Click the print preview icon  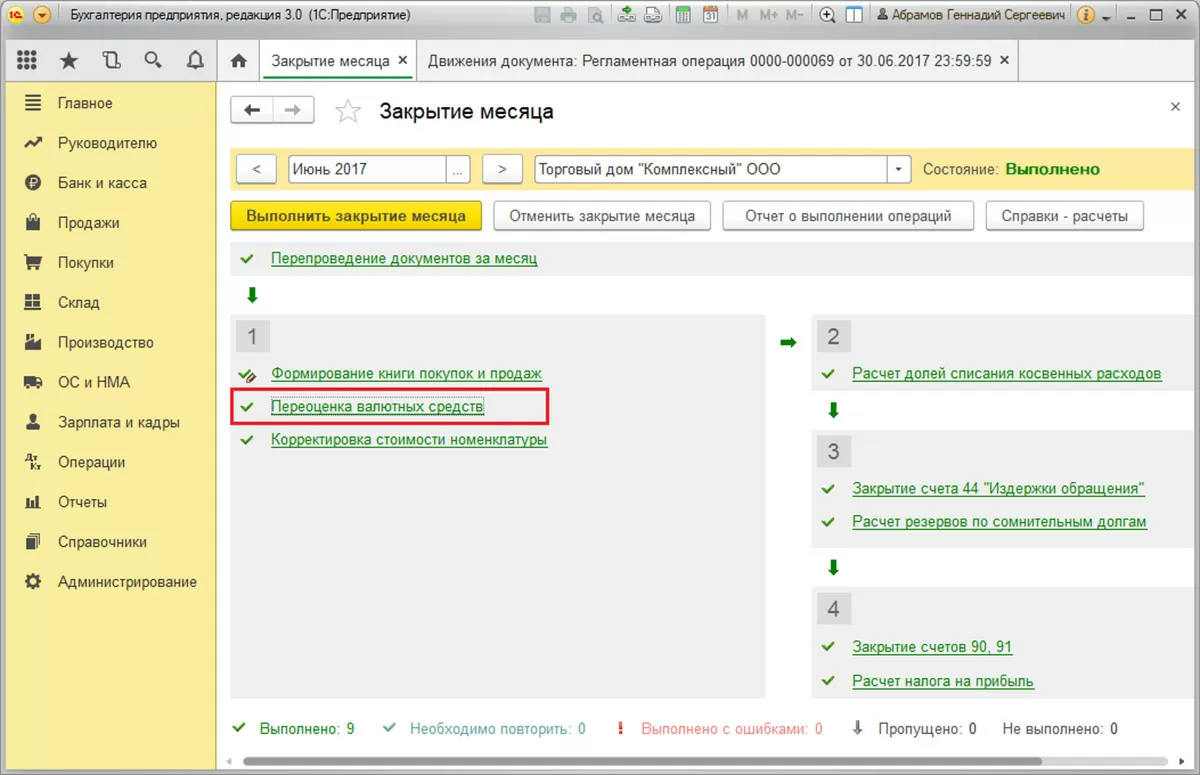point(596,16)
